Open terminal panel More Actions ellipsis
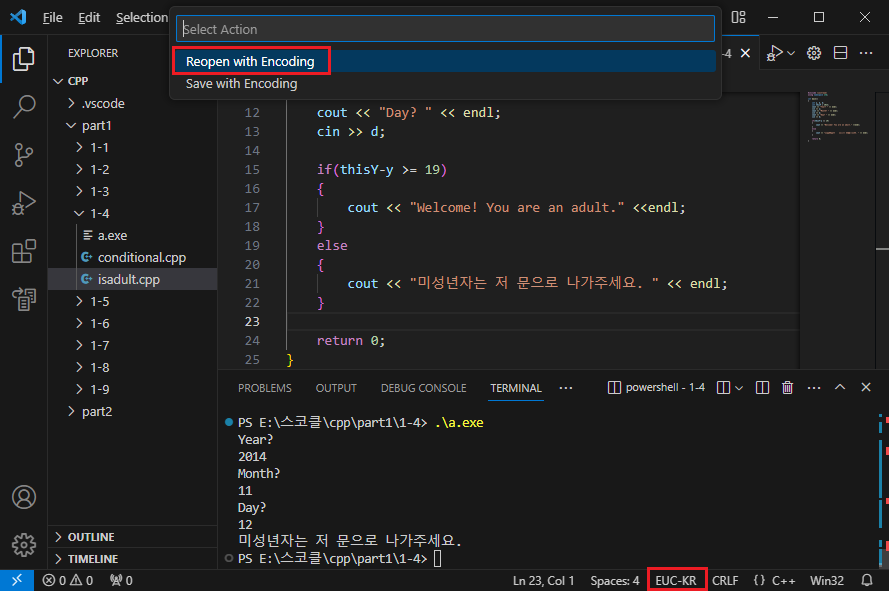 click(814, 387)
